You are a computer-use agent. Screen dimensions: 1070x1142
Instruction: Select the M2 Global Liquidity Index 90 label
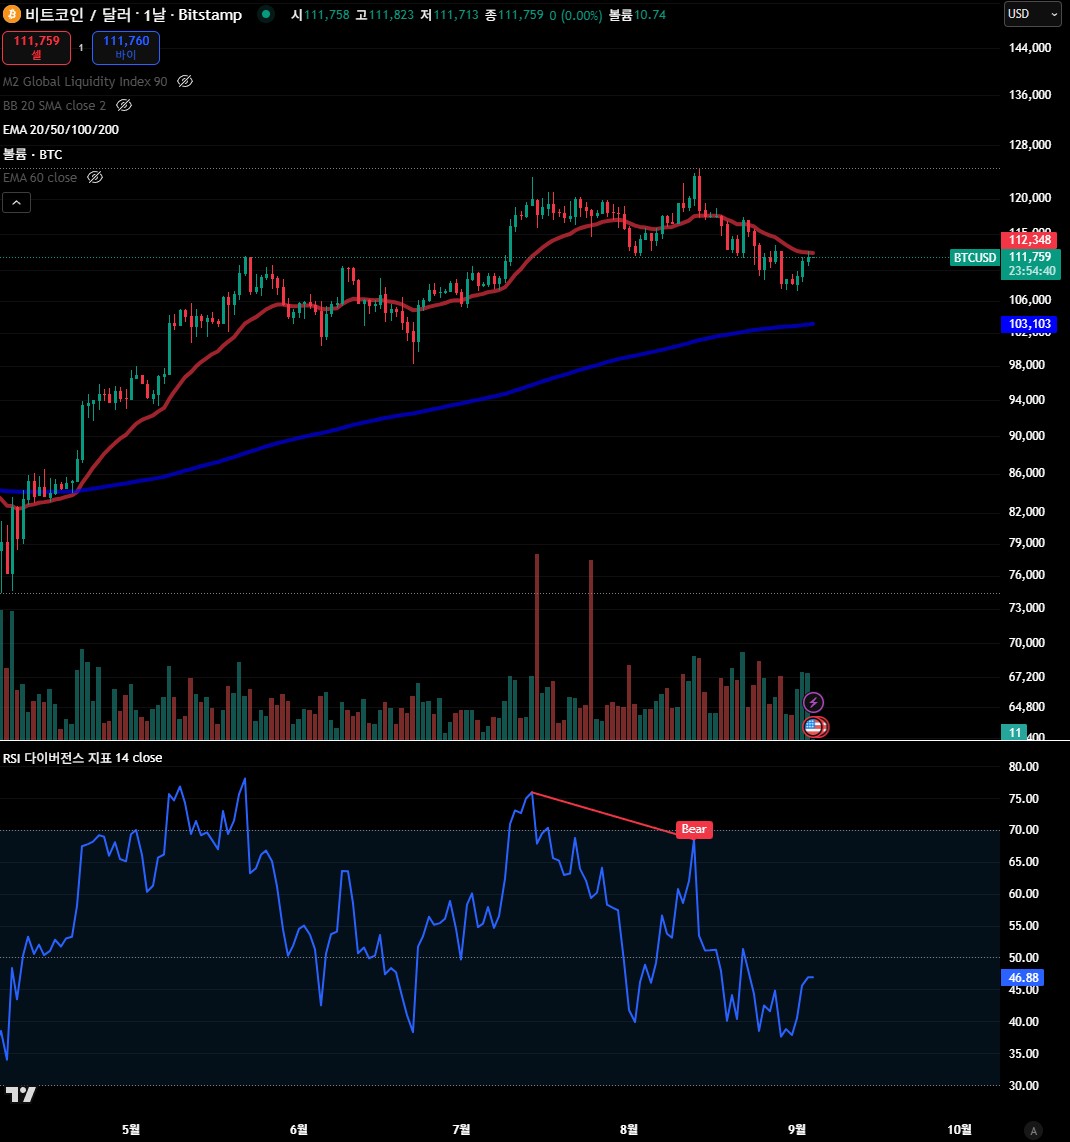pos(85,82)
